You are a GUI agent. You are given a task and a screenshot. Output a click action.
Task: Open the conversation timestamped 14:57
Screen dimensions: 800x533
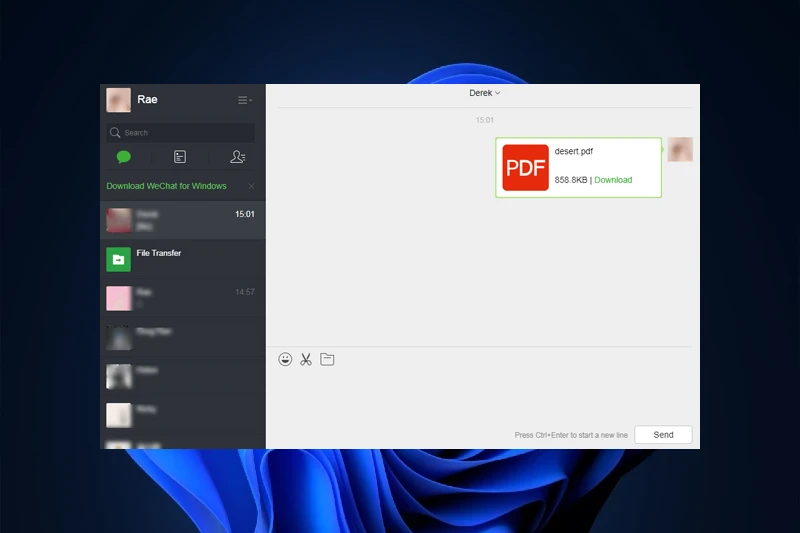[x=183, y=298]
